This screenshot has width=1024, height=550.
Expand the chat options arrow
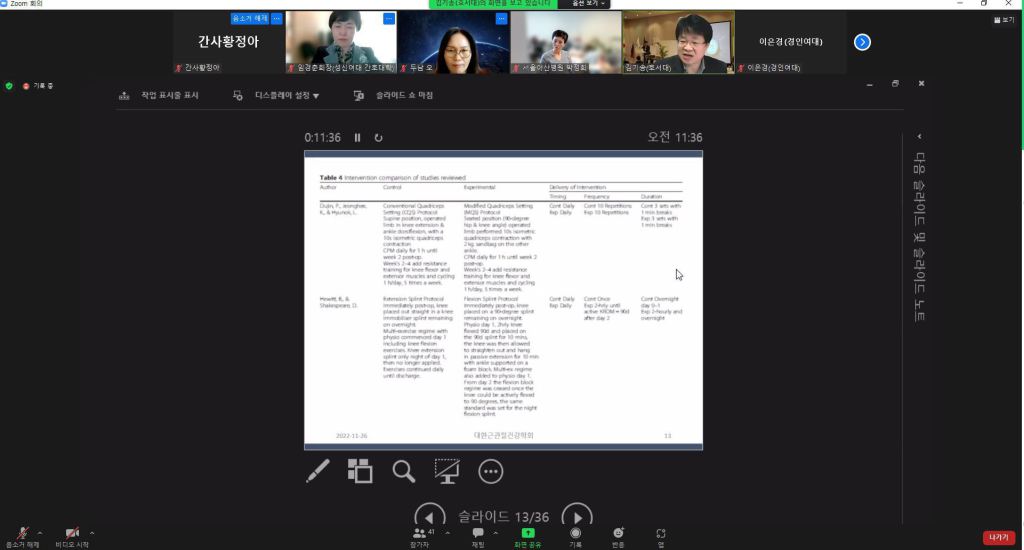[x=496, y=533]
